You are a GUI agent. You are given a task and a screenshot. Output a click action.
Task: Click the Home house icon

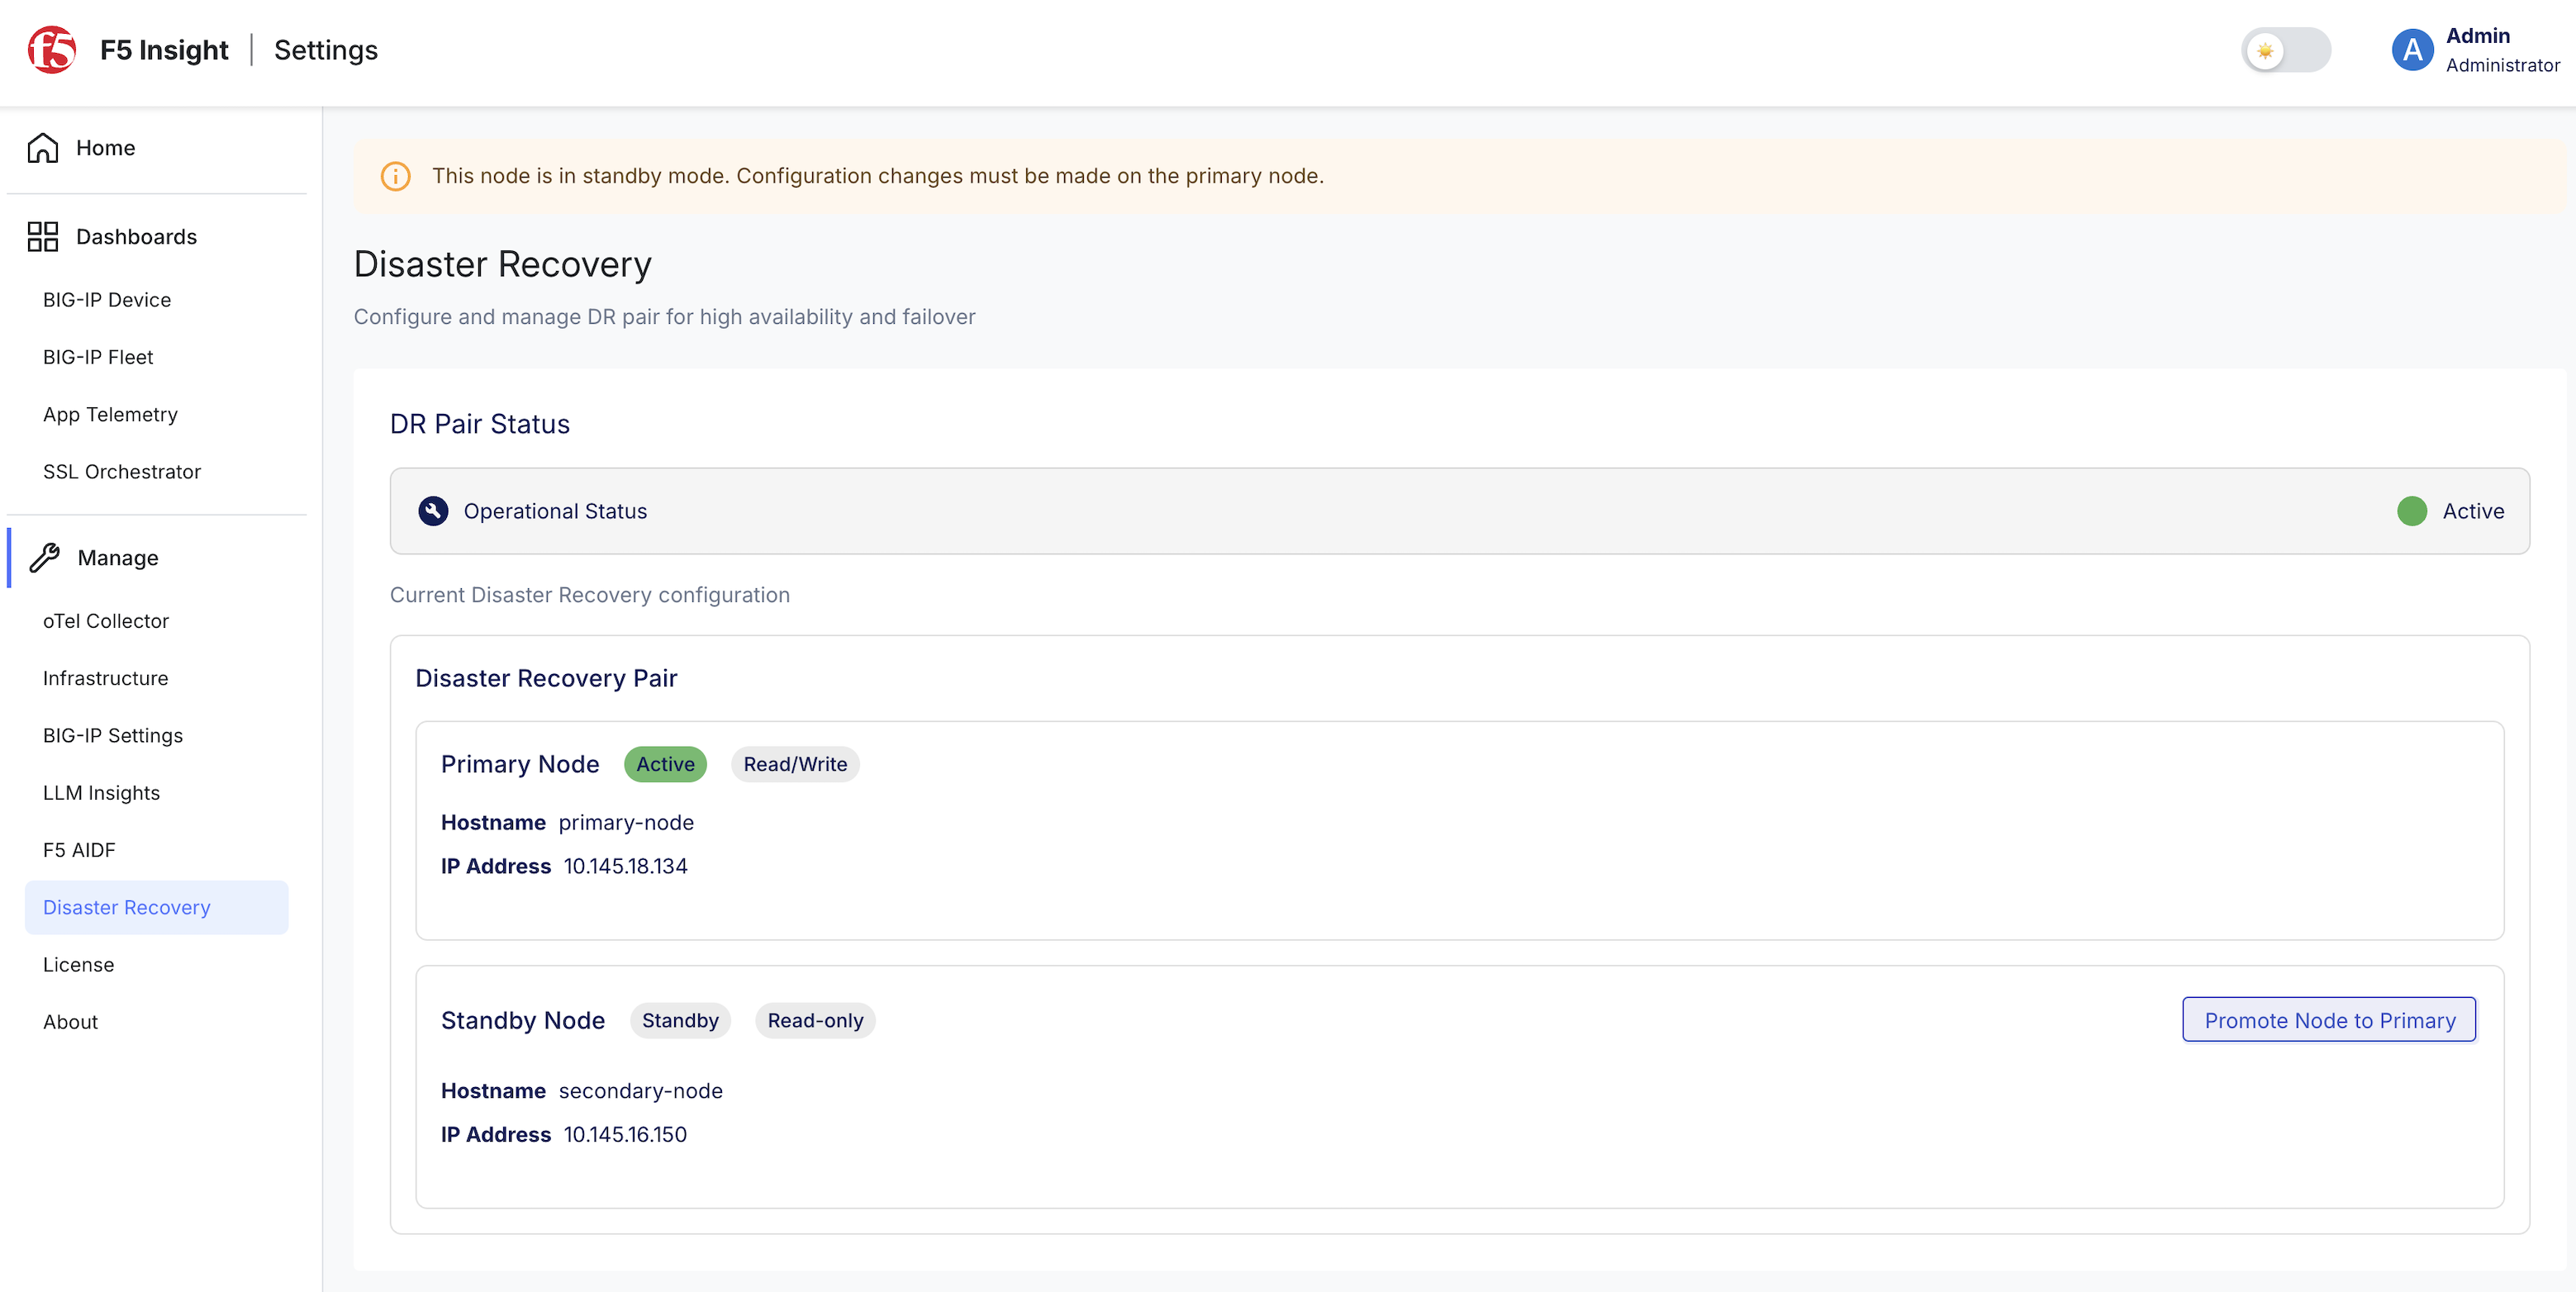click(43, 148)
